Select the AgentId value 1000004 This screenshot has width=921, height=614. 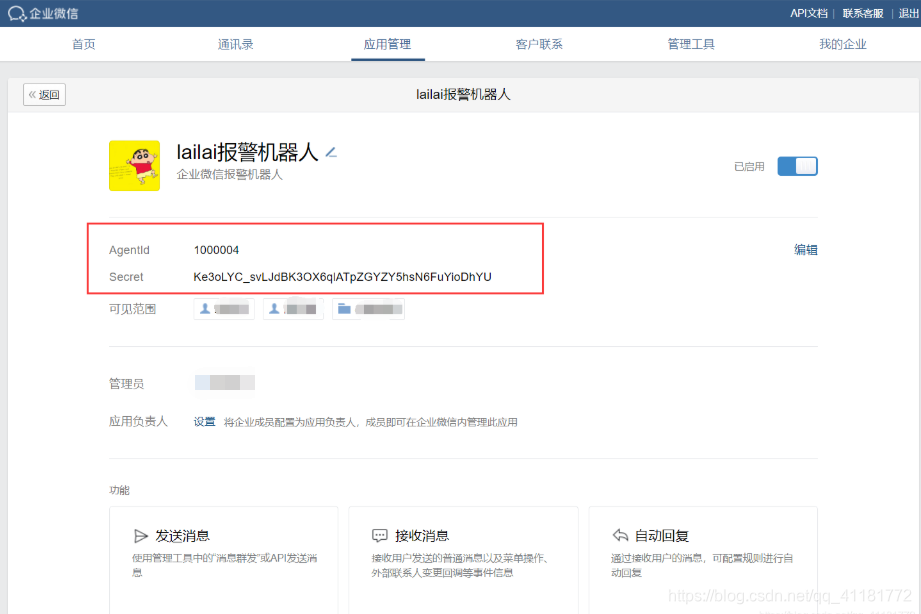coord(216,250)
